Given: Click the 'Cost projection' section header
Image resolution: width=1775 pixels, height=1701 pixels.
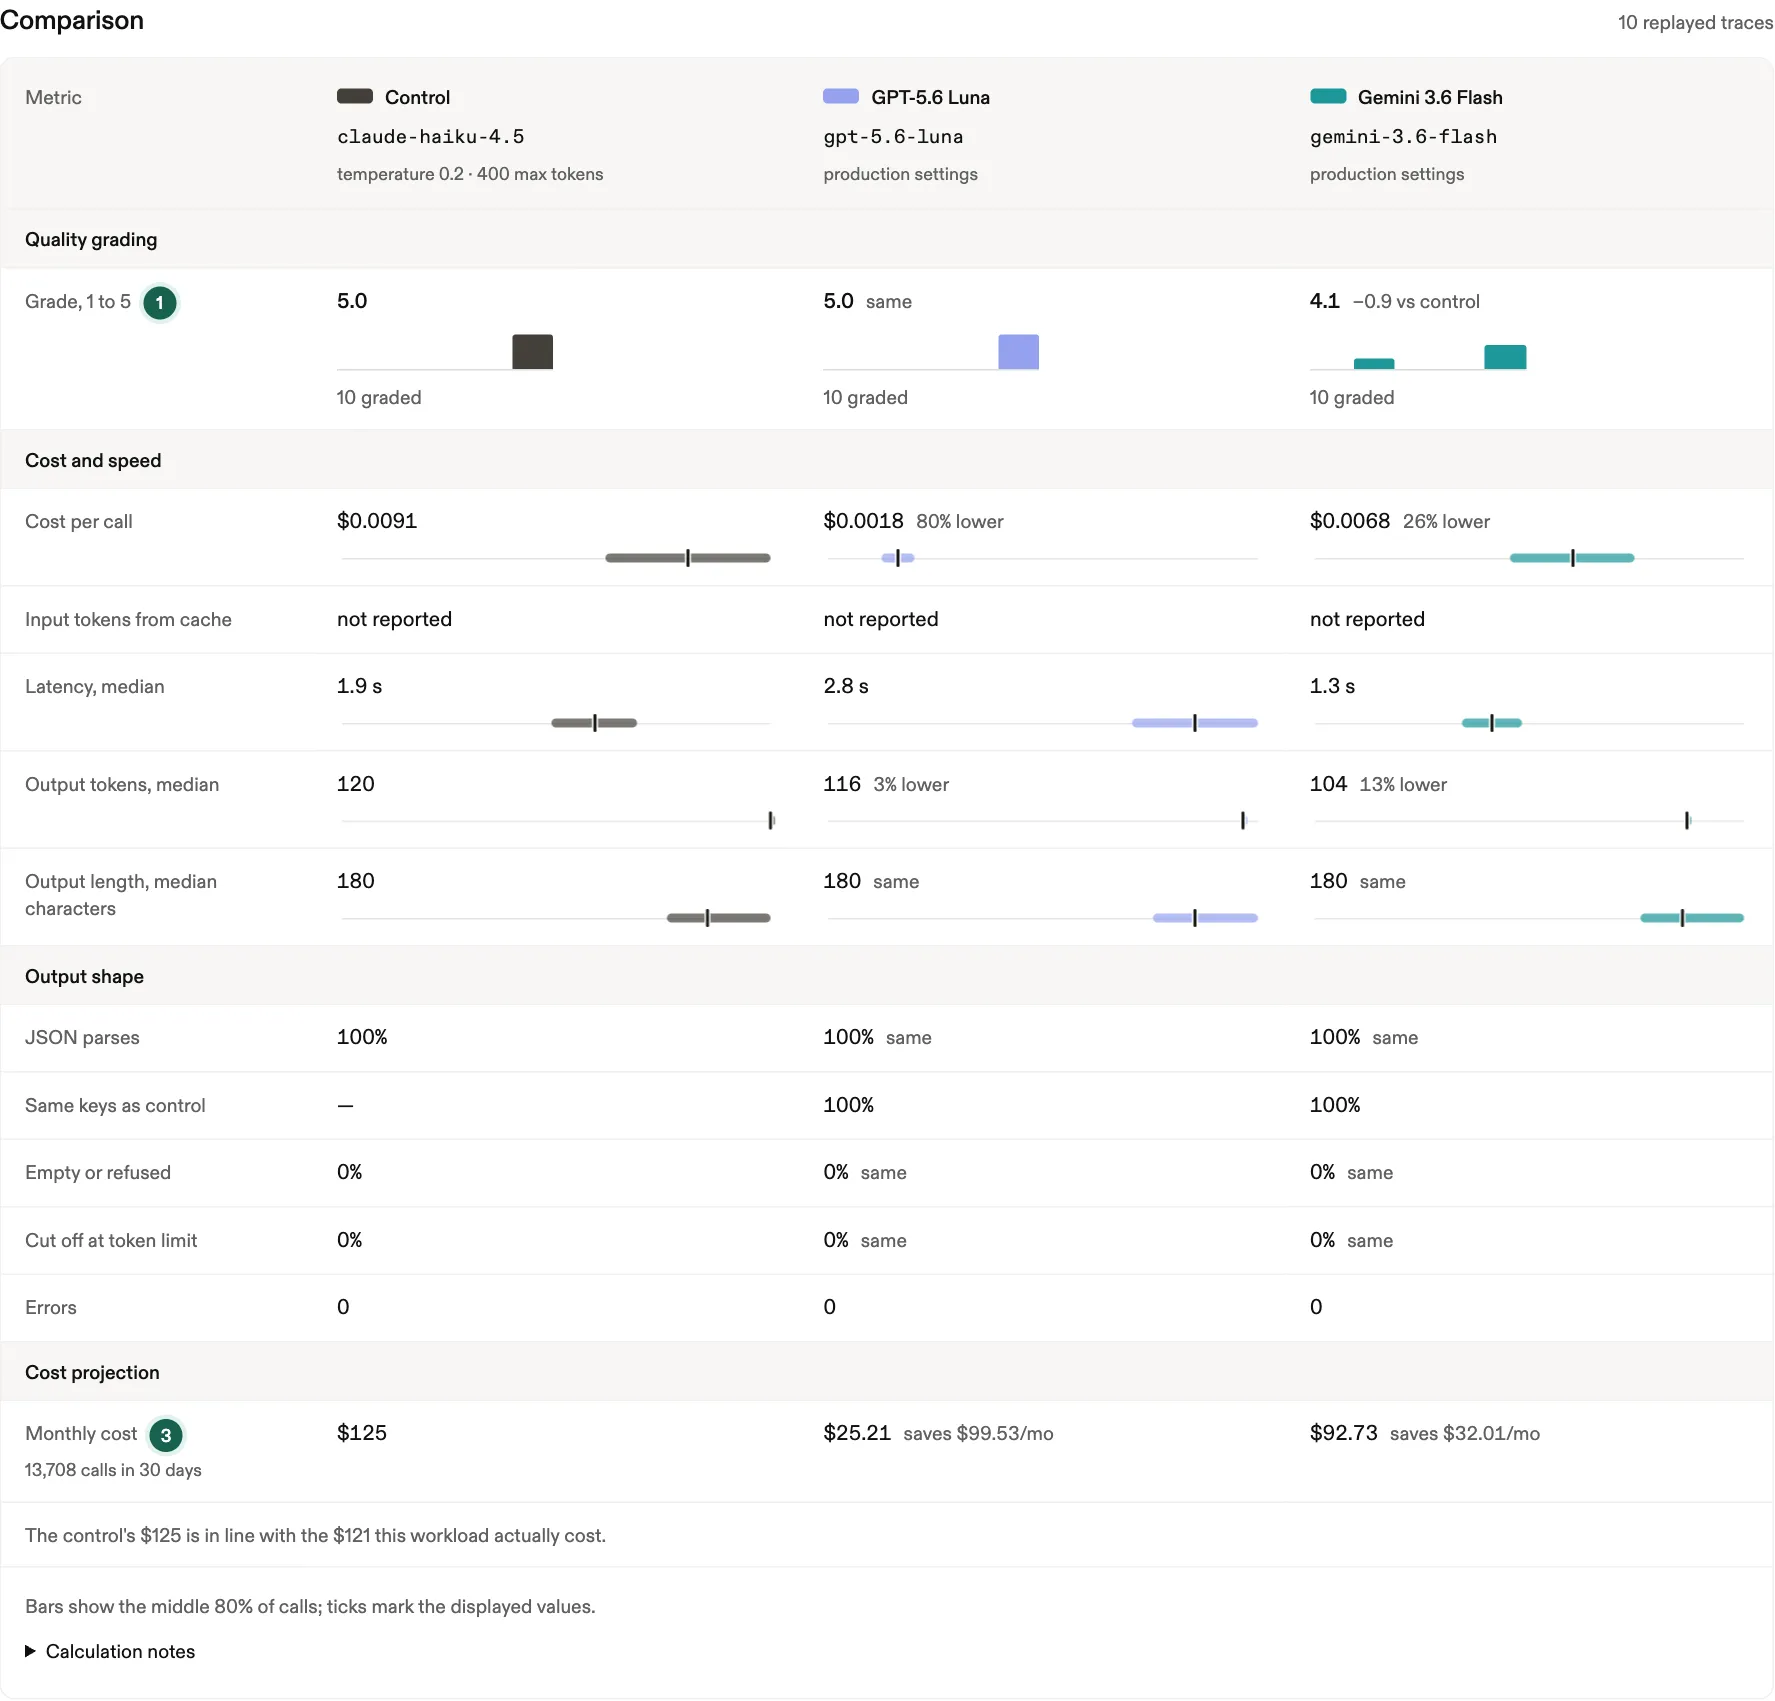Looking at the screenshot, I should click(92, 1373).
